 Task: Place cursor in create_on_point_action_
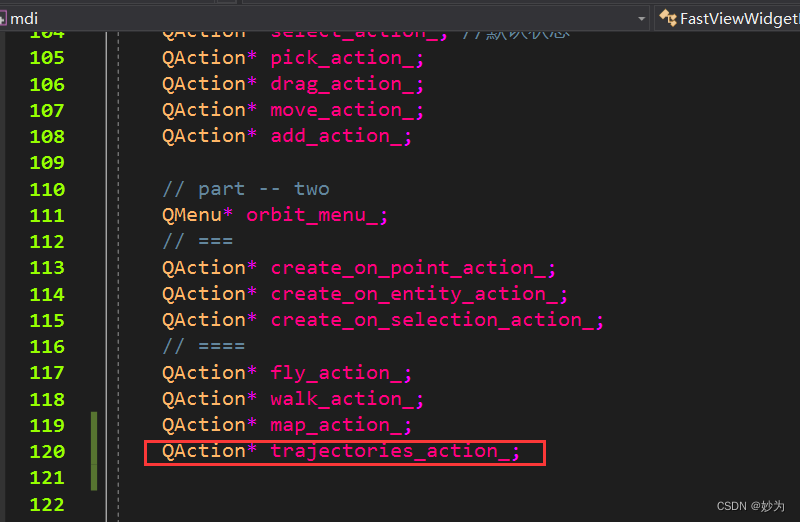[x=408, y=268]
